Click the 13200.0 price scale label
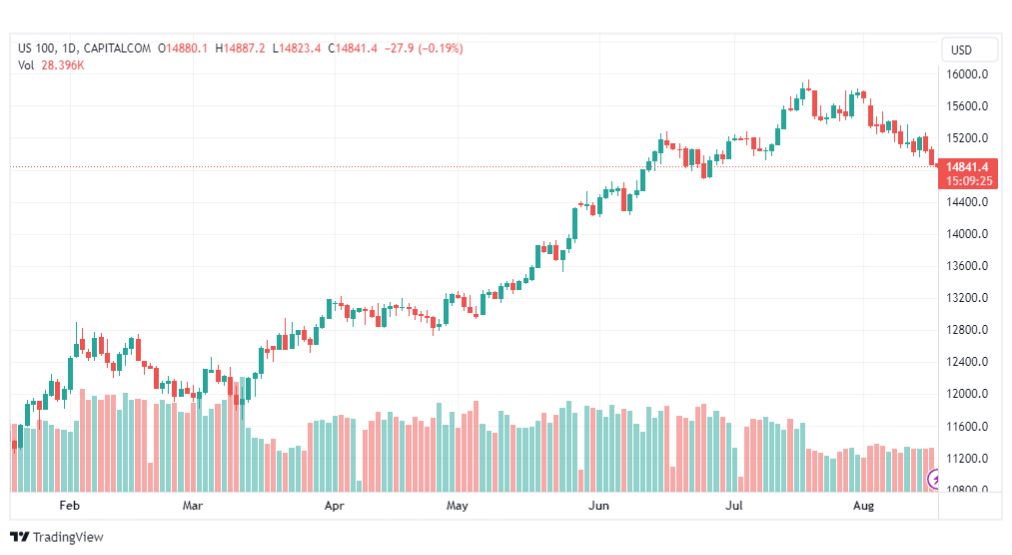This screenshot has height=555, width=1012. click(x=967, y=298)
